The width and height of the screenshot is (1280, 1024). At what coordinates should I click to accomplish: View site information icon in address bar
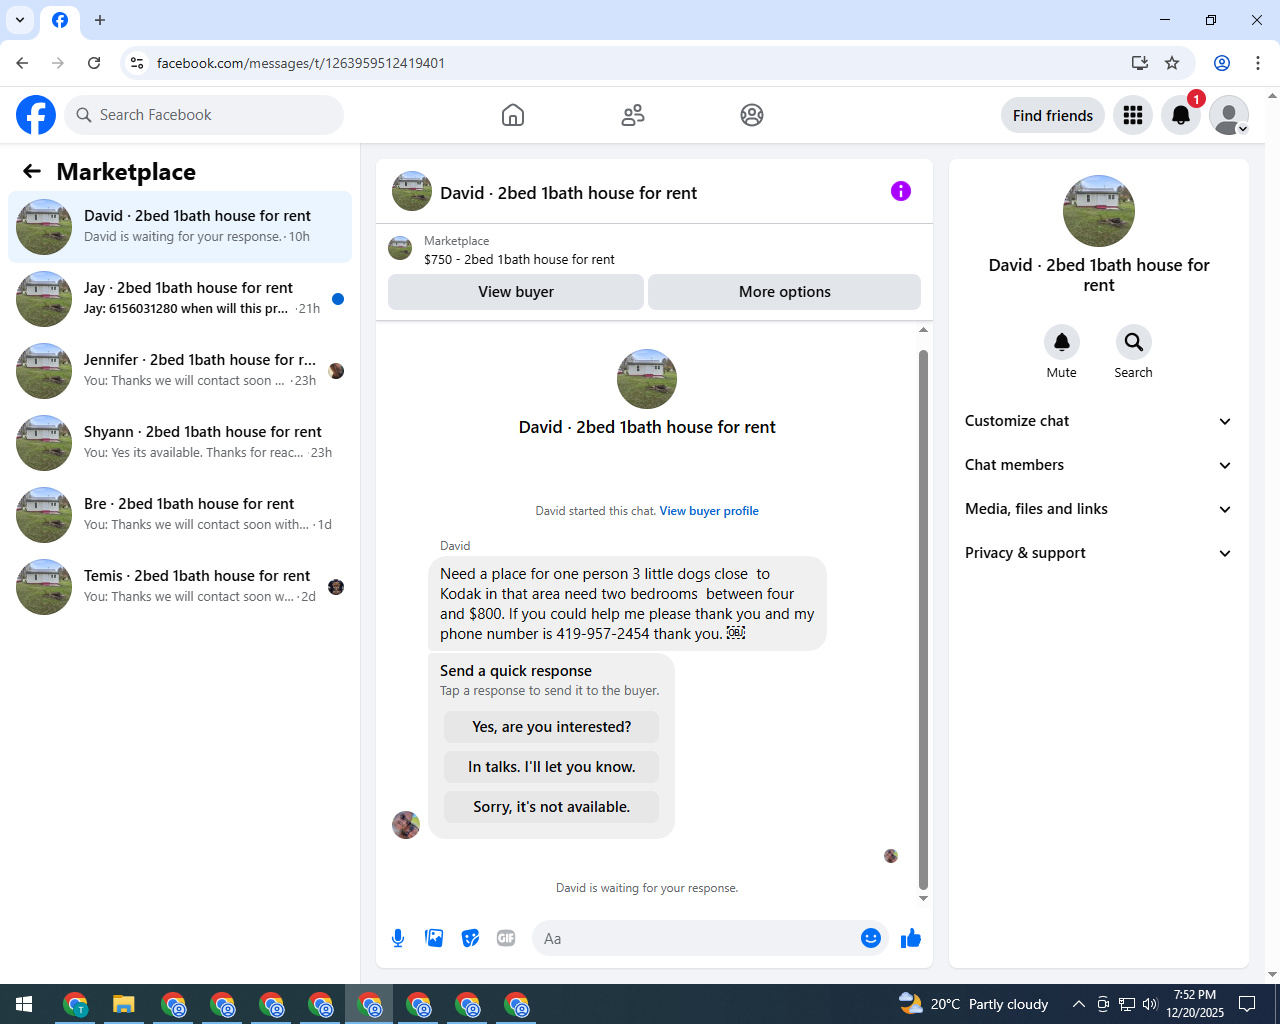click(138, 63)
